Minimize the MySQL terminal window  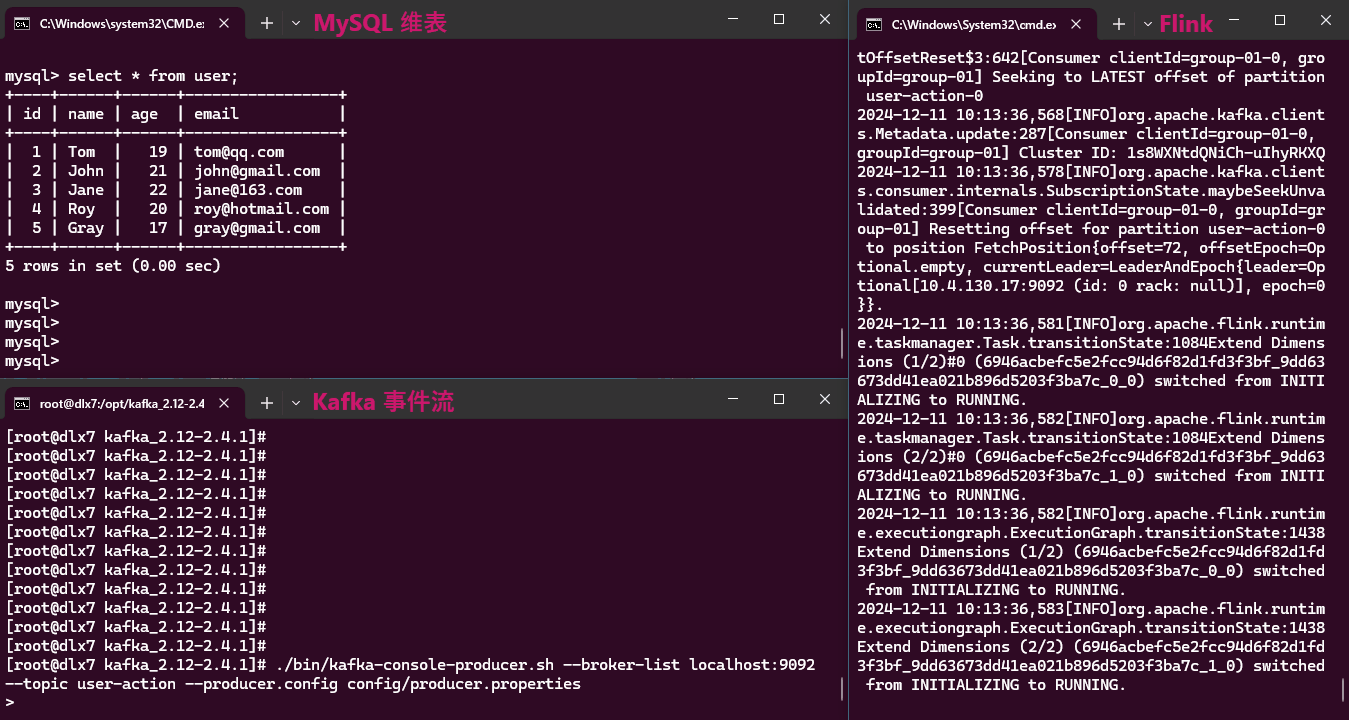click(733, 19)
